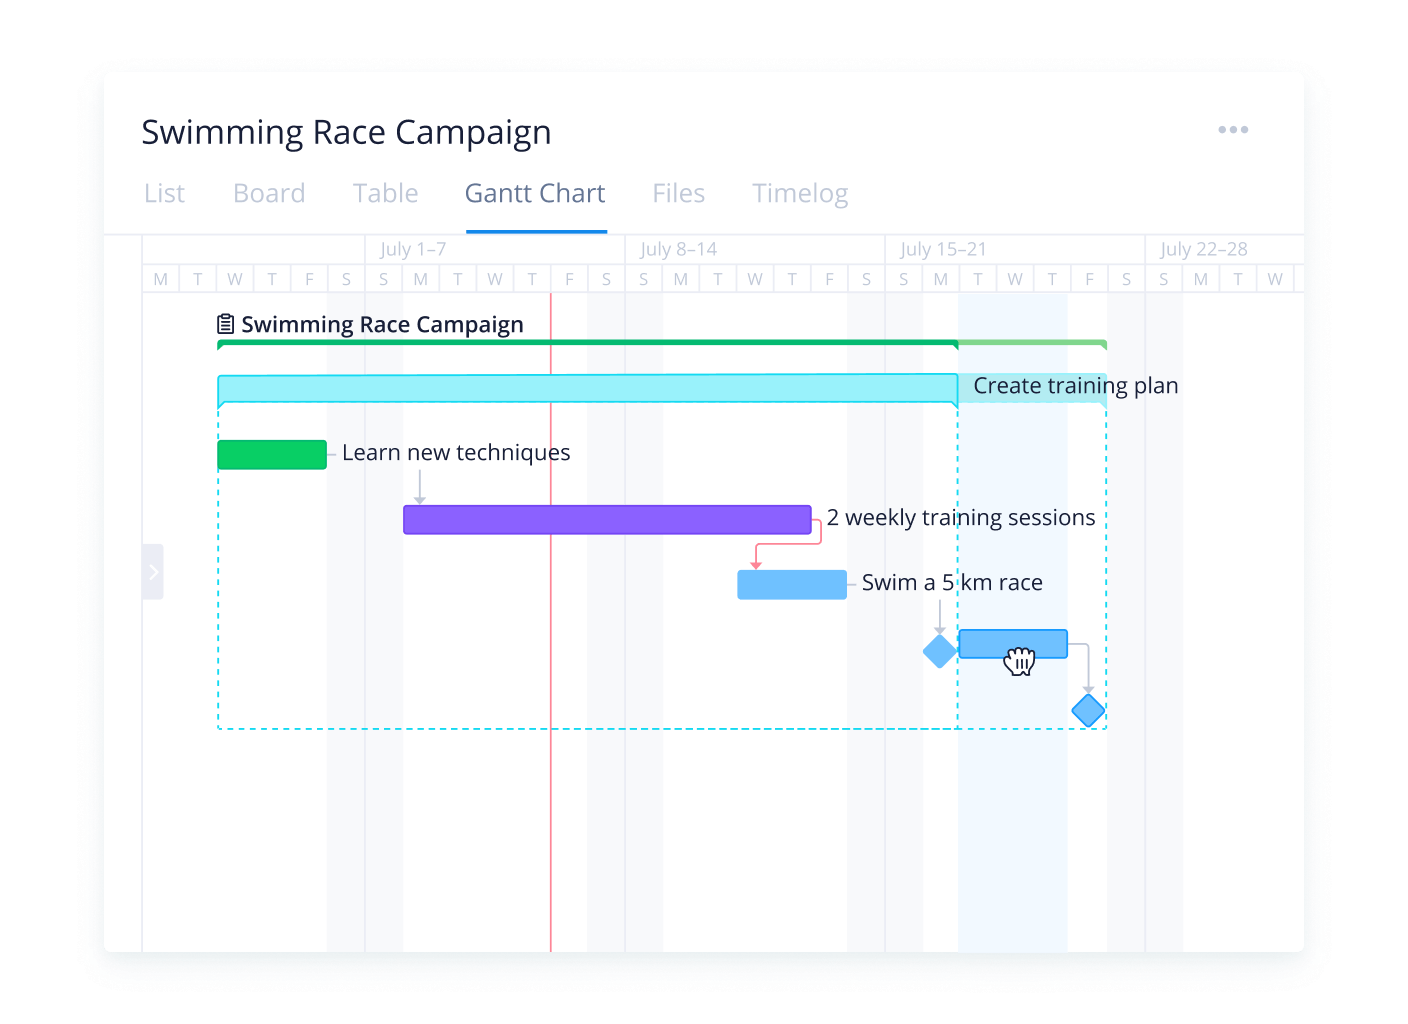Open the Timelog tab
Viewport: 1408px width, 1024px height.
pyautogui.click(x=800, y=193)
